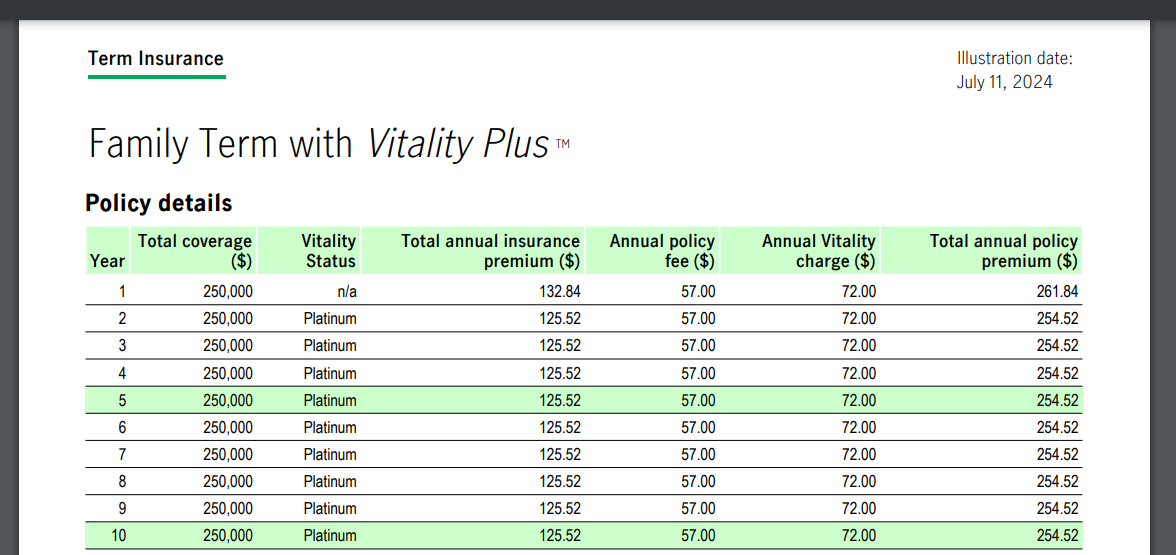Select the 261.84 total policy premium value
This screenshot has width=1176, height=555.
1057,292
